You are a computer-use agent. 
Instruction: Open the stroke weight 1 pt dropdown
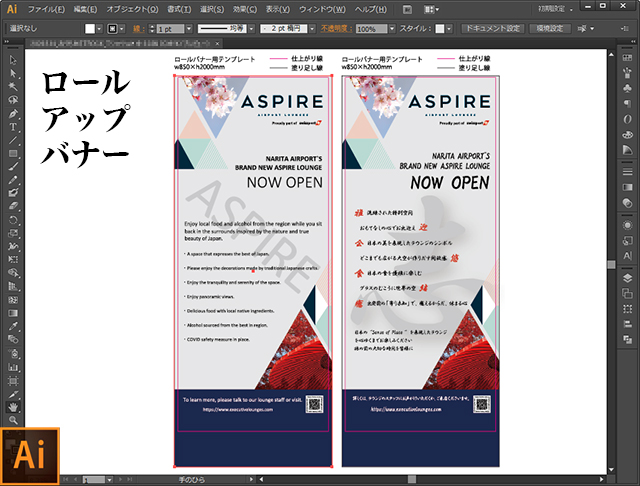(189, 29)
